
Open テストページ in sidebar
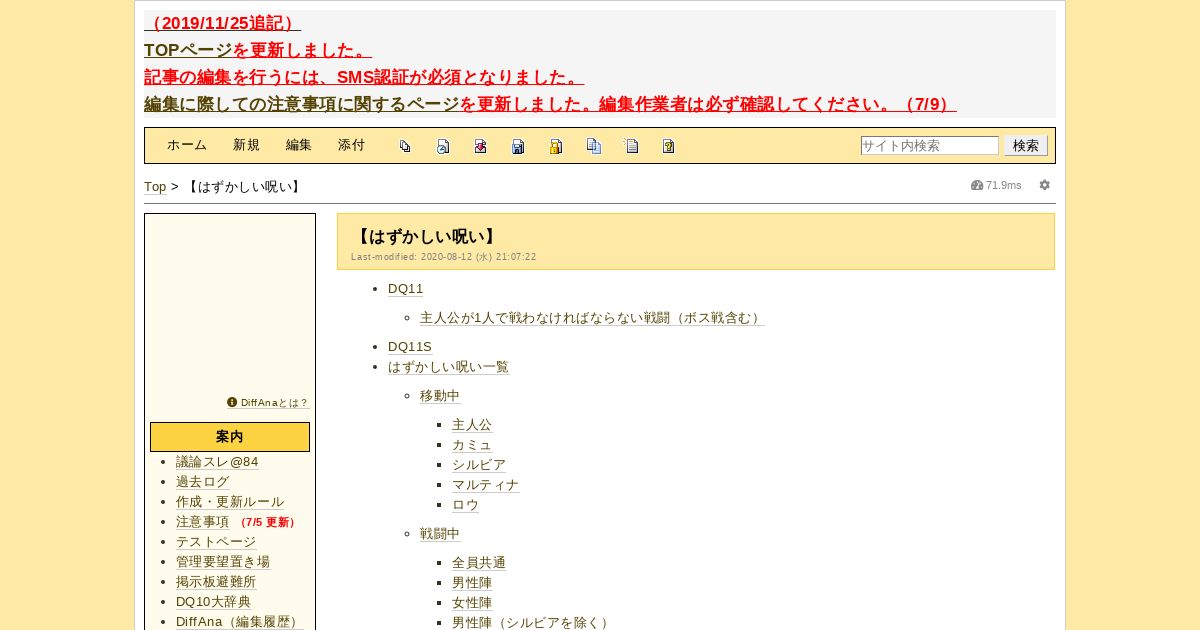[x=216, y=542]
